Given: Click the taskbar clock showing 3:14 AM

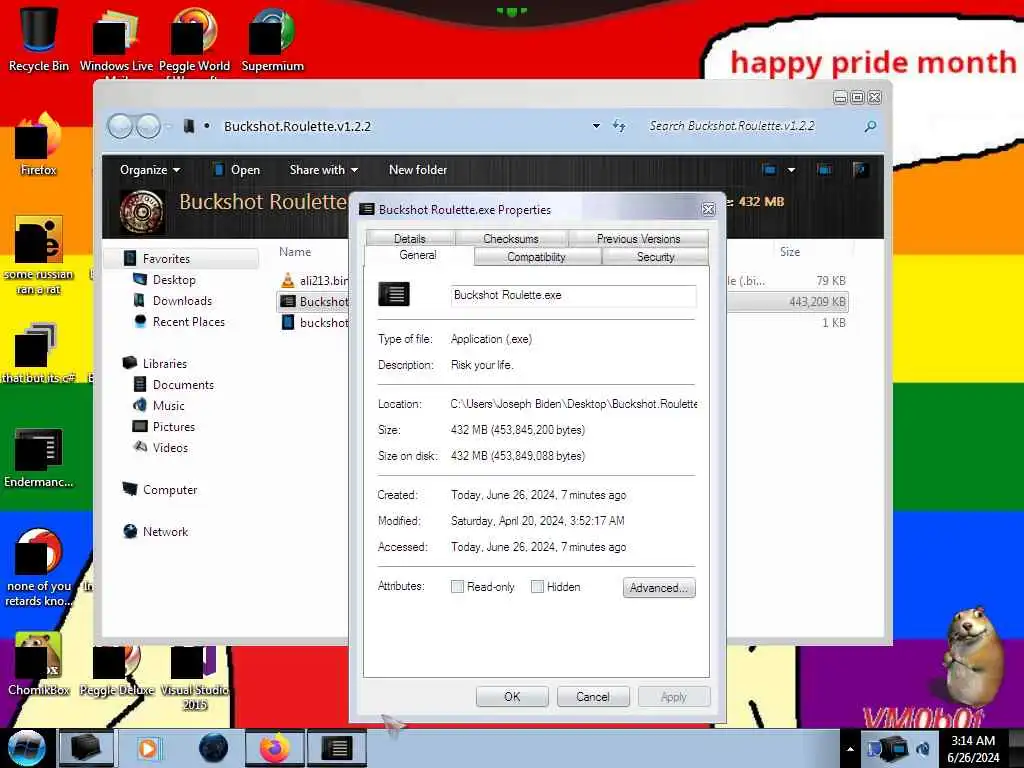Looking at the screenshot, I should (x=973, y=749).
